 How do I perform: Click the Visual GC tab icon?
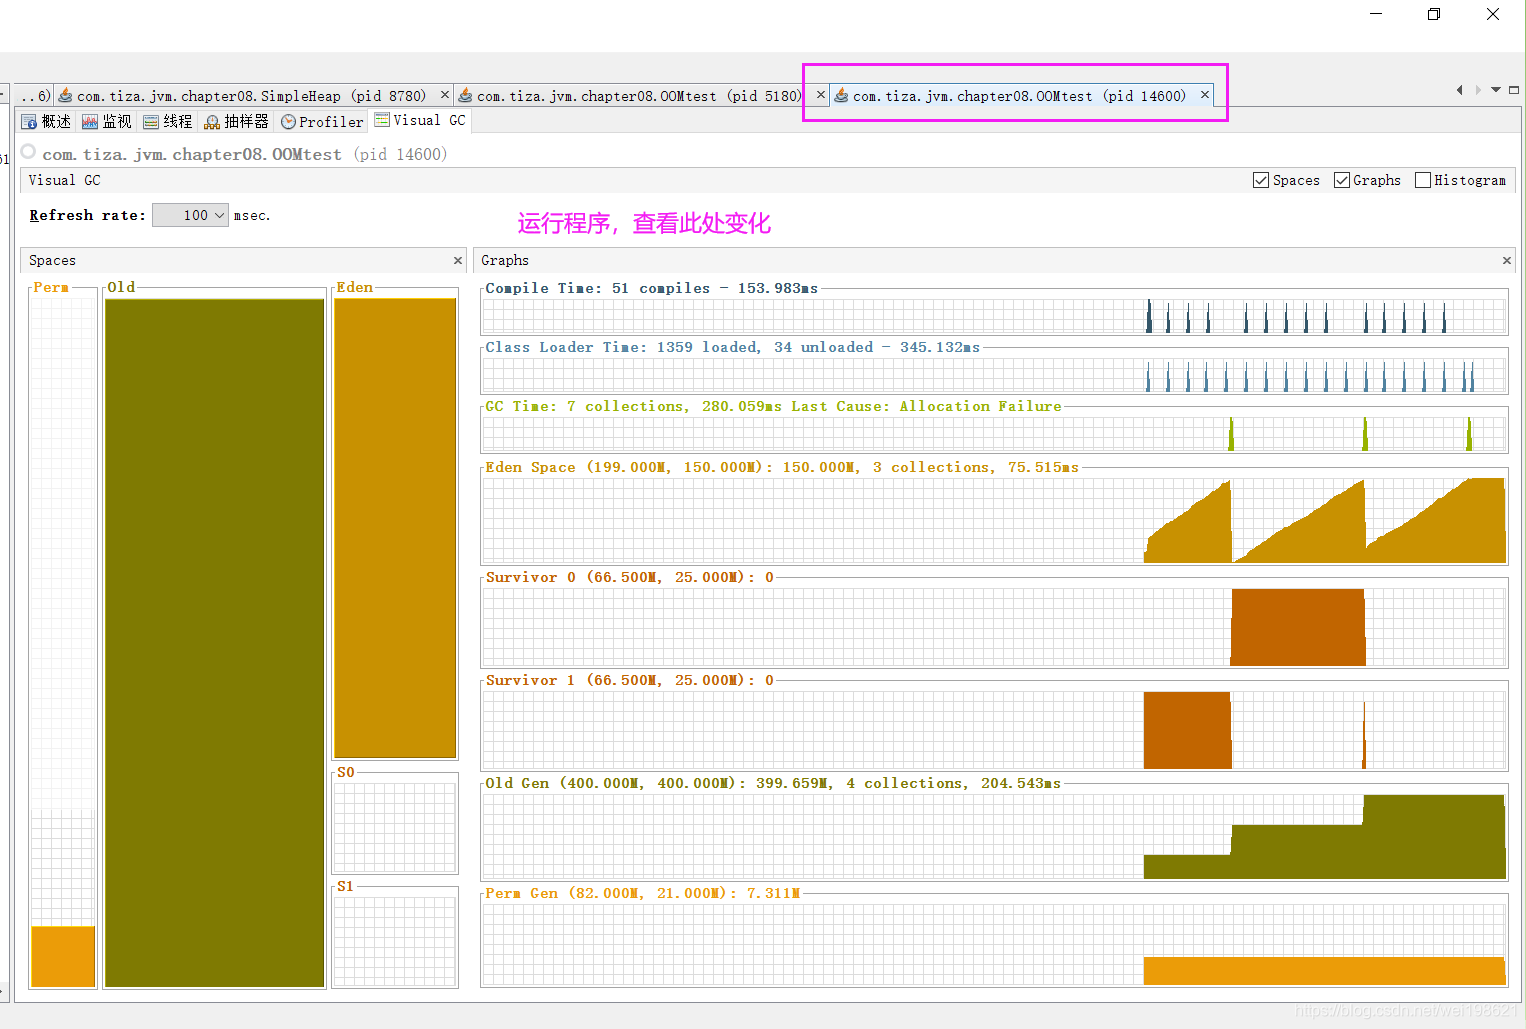382,120
